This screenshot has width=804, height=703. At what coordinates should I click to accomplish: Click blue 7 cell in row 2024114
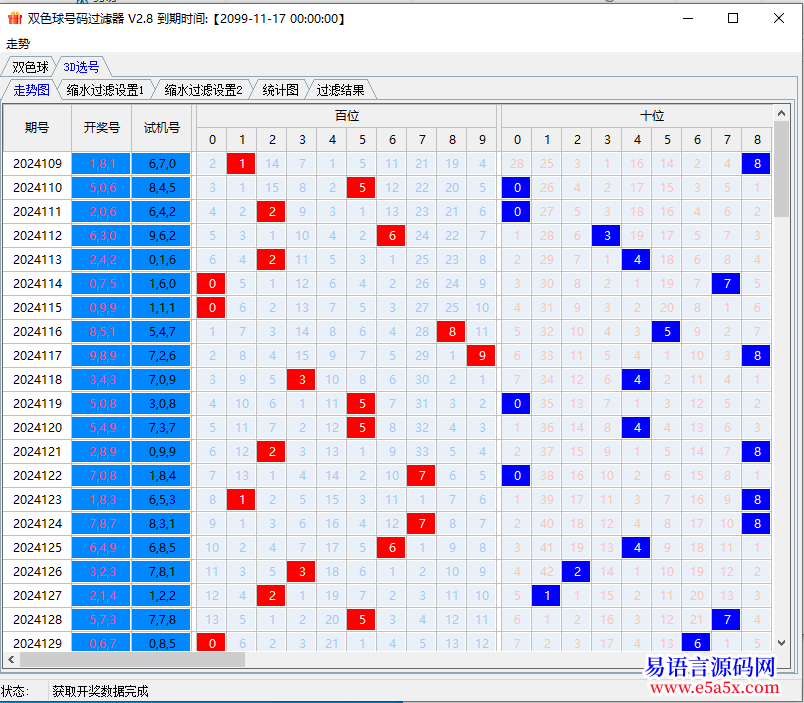[726, 284]
